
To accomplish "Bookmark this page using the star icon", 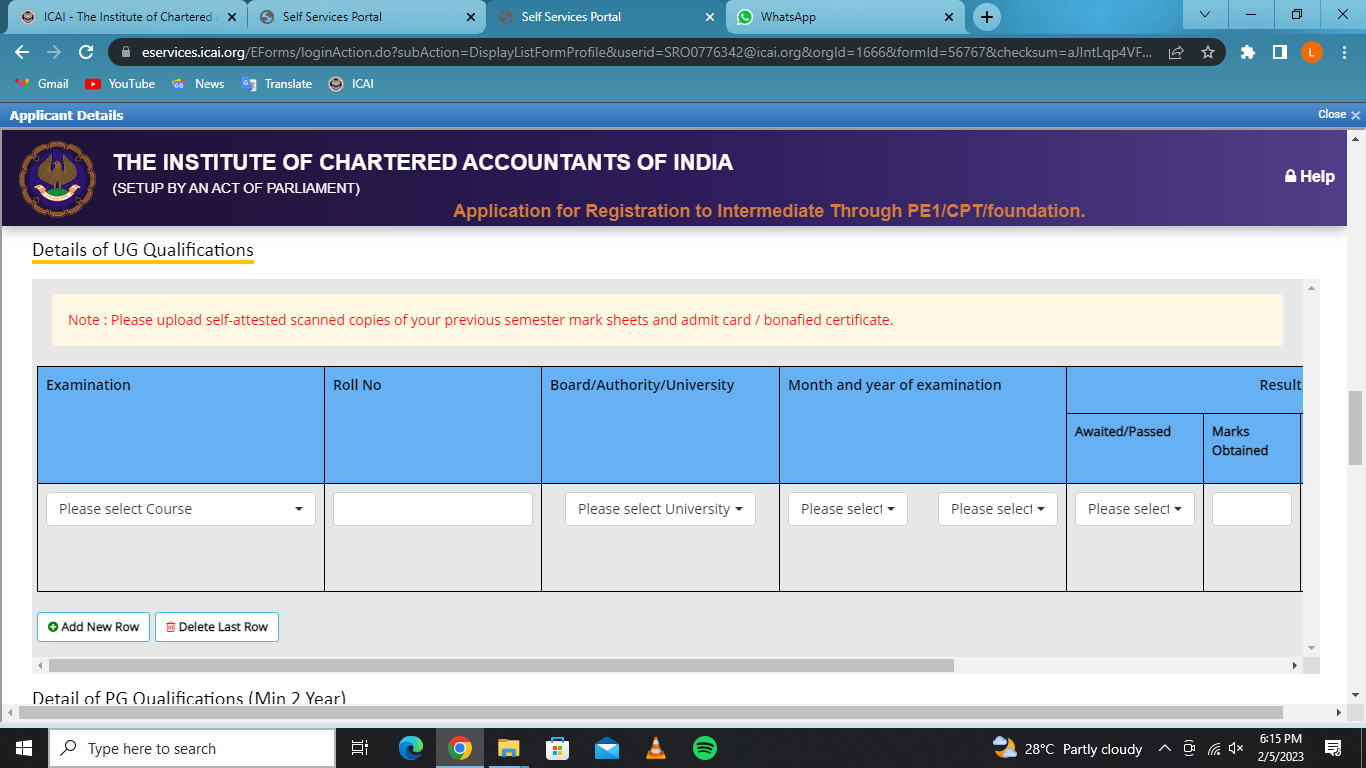I will click(1207, 53).
